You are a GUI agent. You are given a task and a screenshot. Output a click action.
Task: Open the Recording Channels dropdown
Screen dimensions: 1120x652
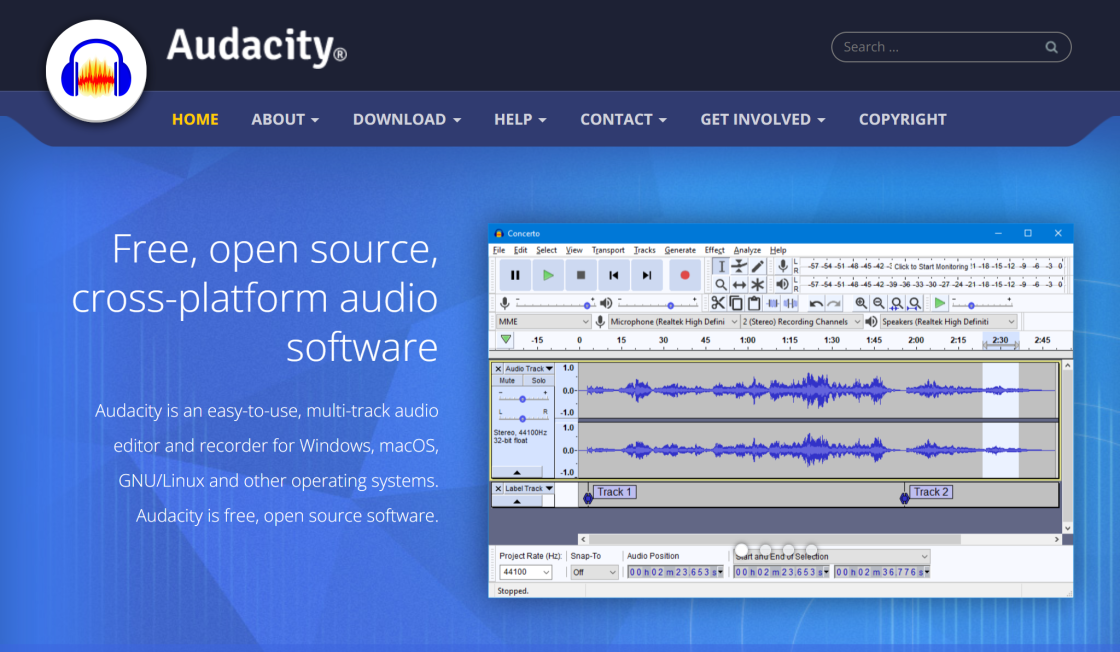pyautogui.click(x=802, y=321)
